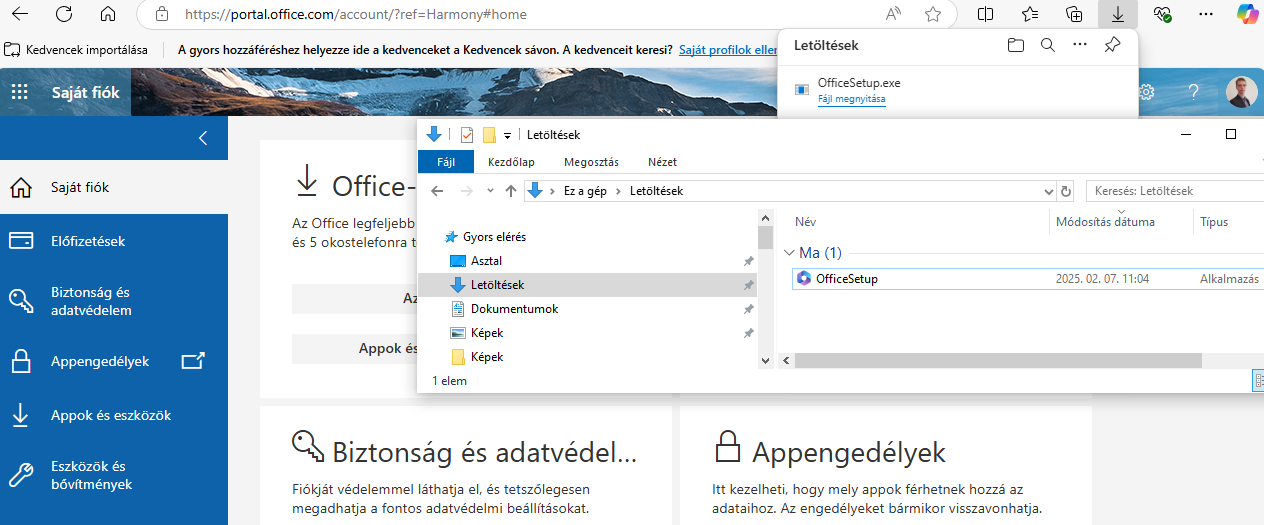This screenshot has width=1264, height=525.
Task: Open the Edge favorites list icon
Action: [1030, 14]
